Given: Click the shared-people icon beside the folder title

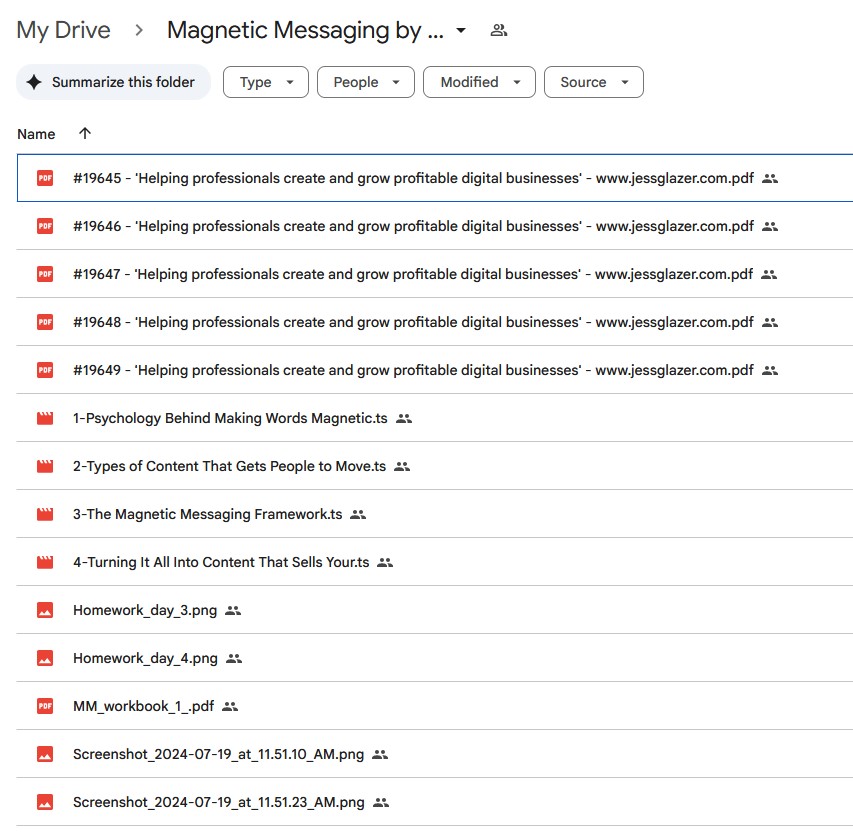Looking at the screenshot, I should (x=498, y=30).
